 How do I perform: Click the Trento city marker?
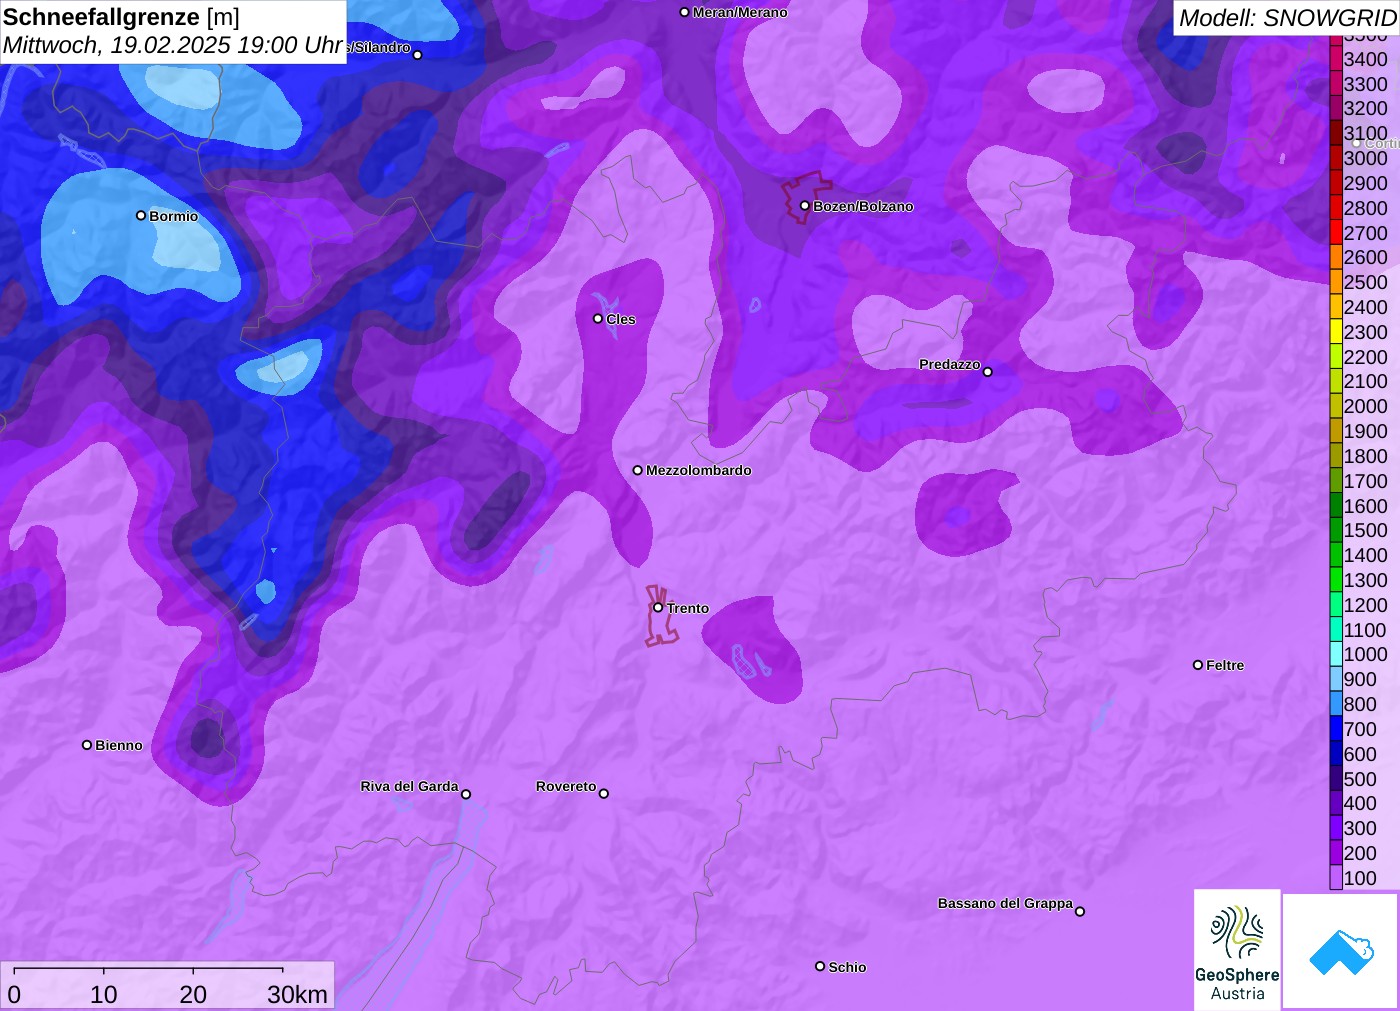click(x=658, y=607)
